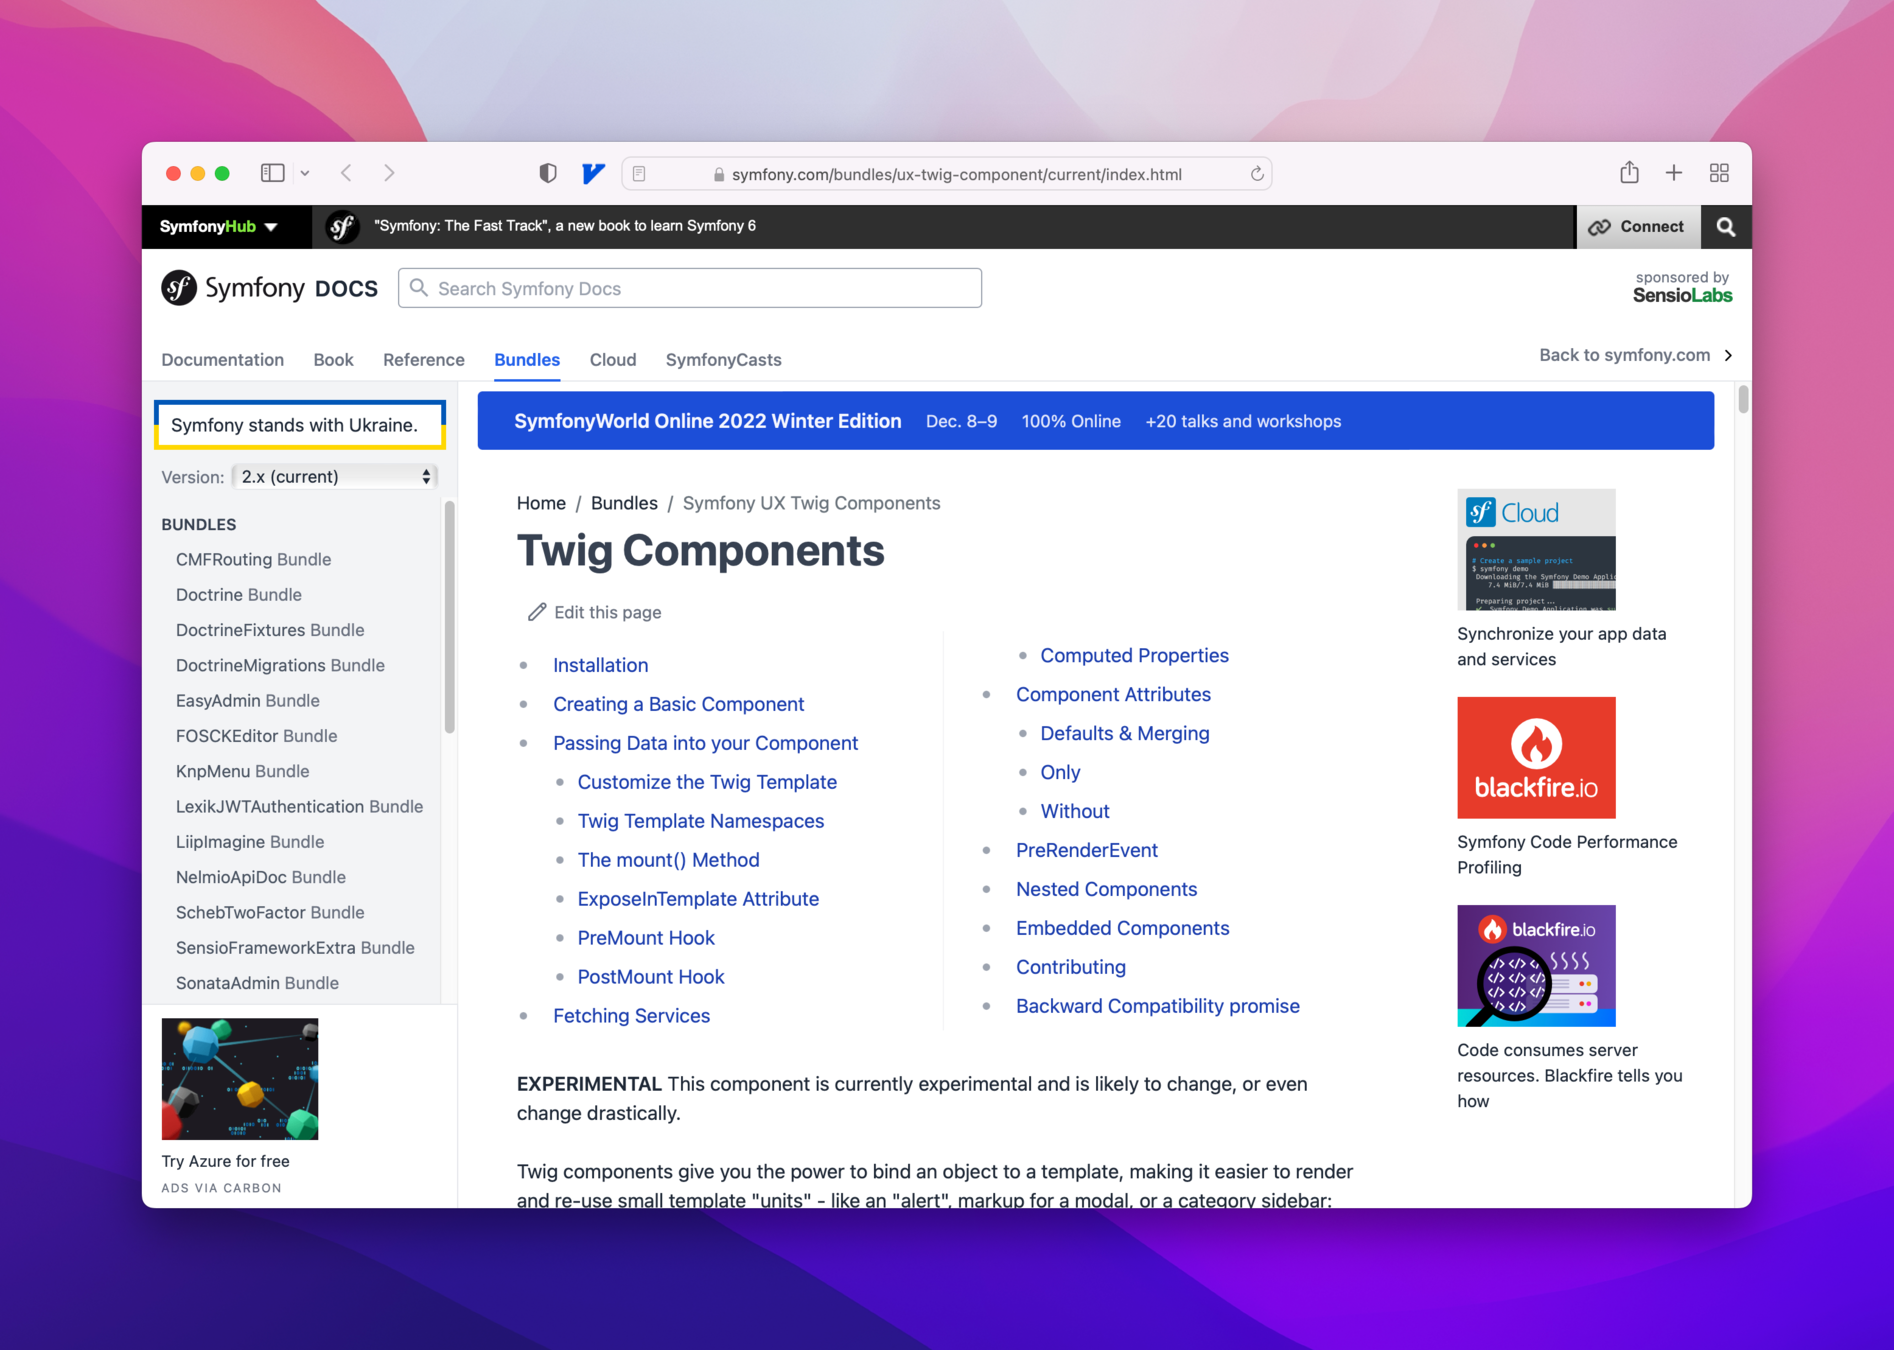Jump to Backward Compatibility promise
Image resolution: width=1894 pixels, height=1350 pixels.
pos(1158,1006)
